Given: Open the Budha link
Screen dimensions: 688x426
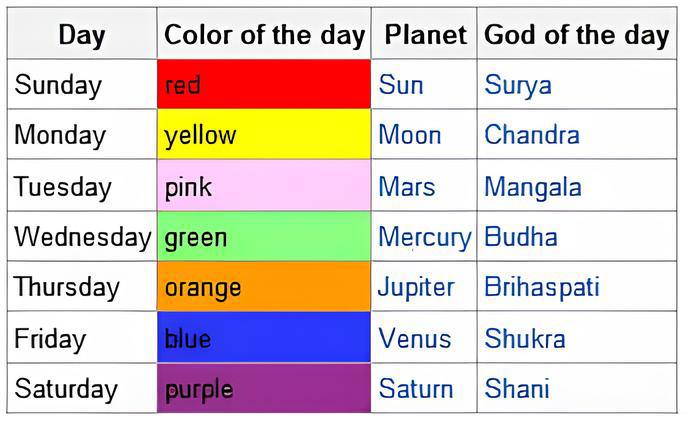Looking at the screenshot, I should tap(521, 237).
